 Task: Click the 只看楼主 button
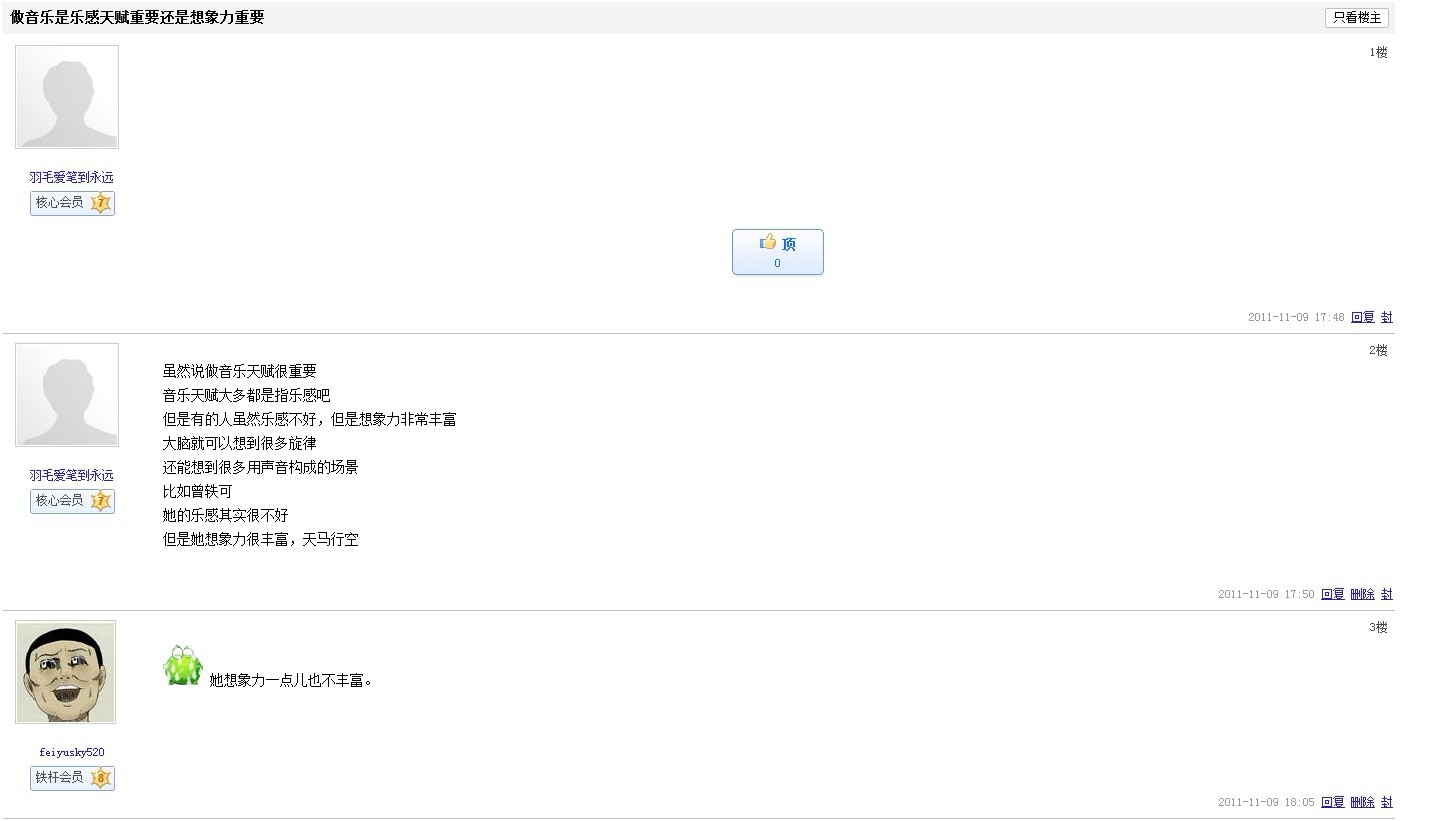click(1356, 18)
